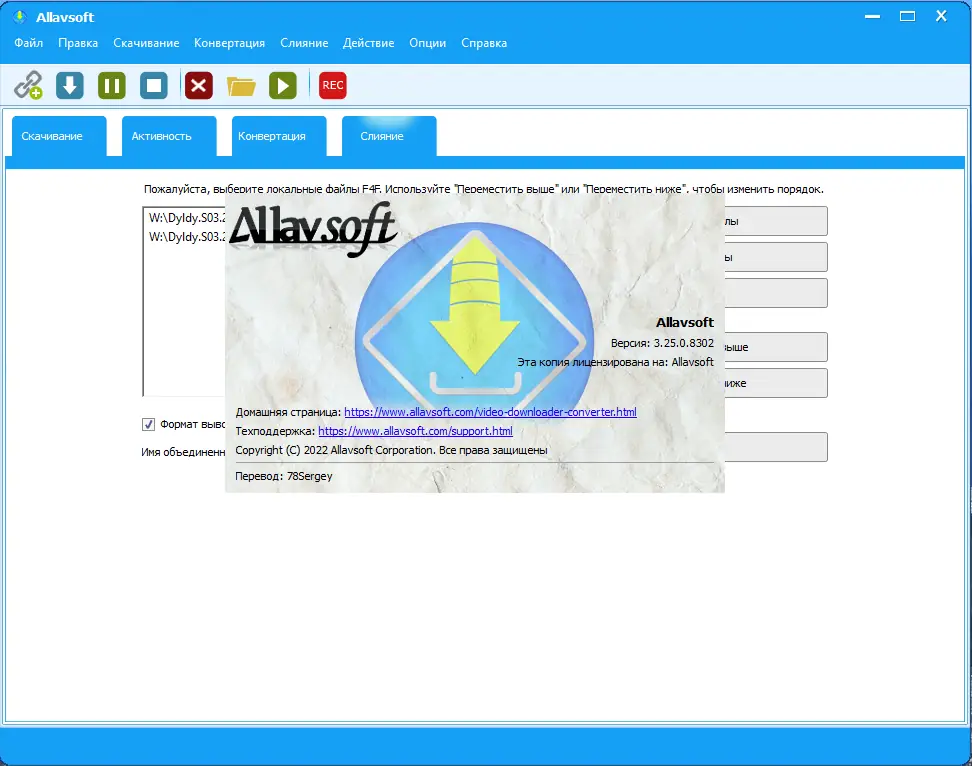Delete selected item with the red X icon

(198, 85)
